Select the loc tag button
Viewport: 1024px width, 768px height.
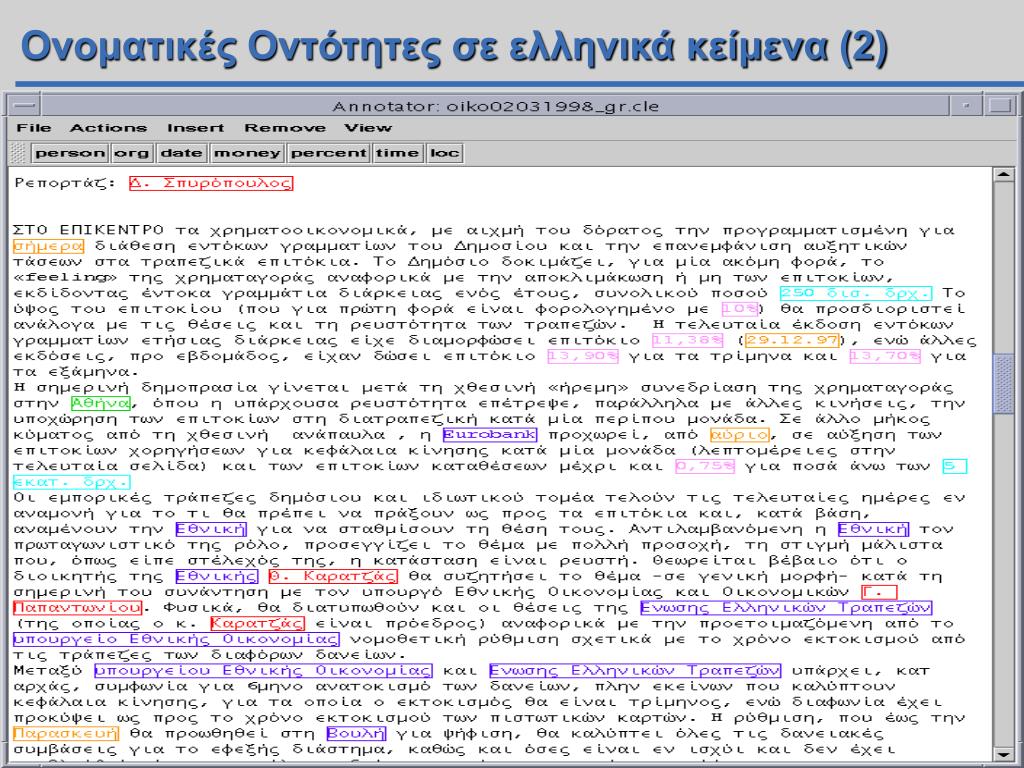[x=445, y=153]
